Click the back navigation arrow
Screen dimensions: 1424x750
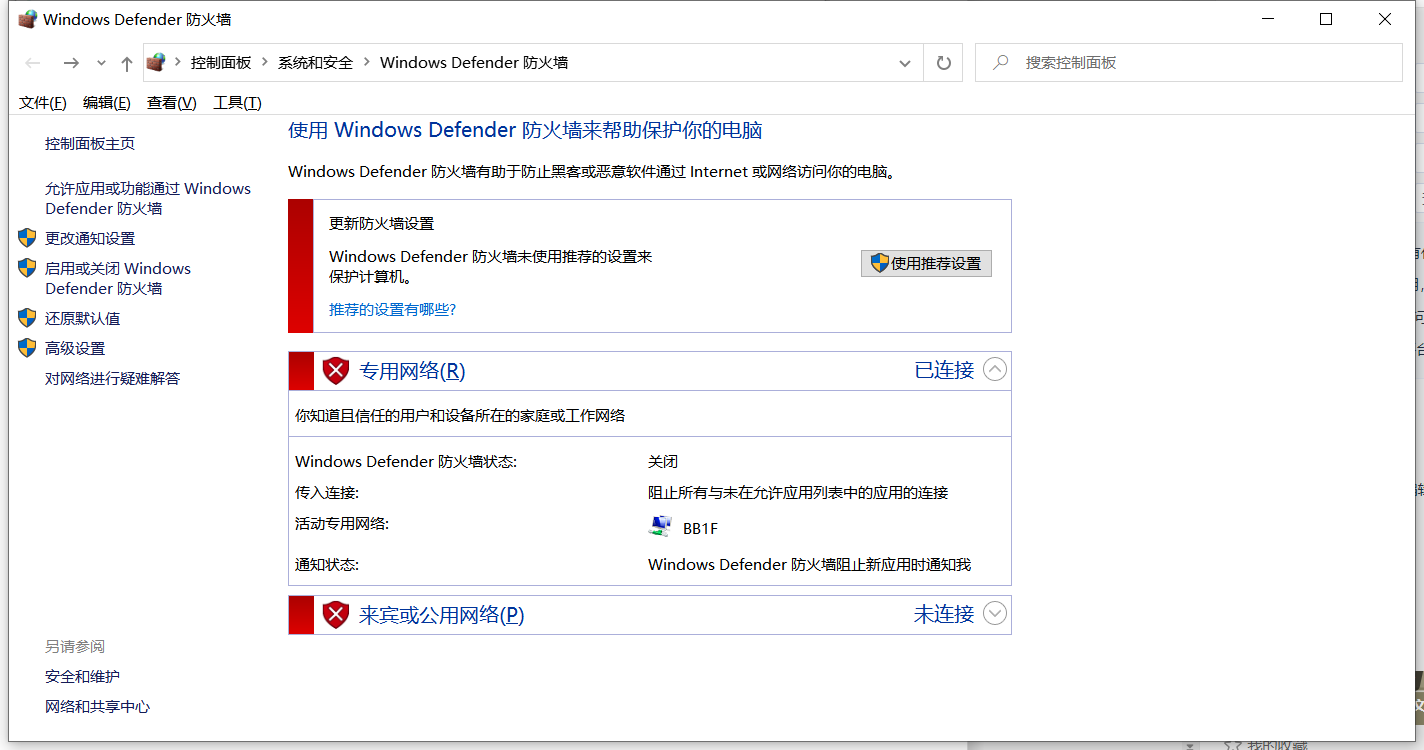pos(33,63)
